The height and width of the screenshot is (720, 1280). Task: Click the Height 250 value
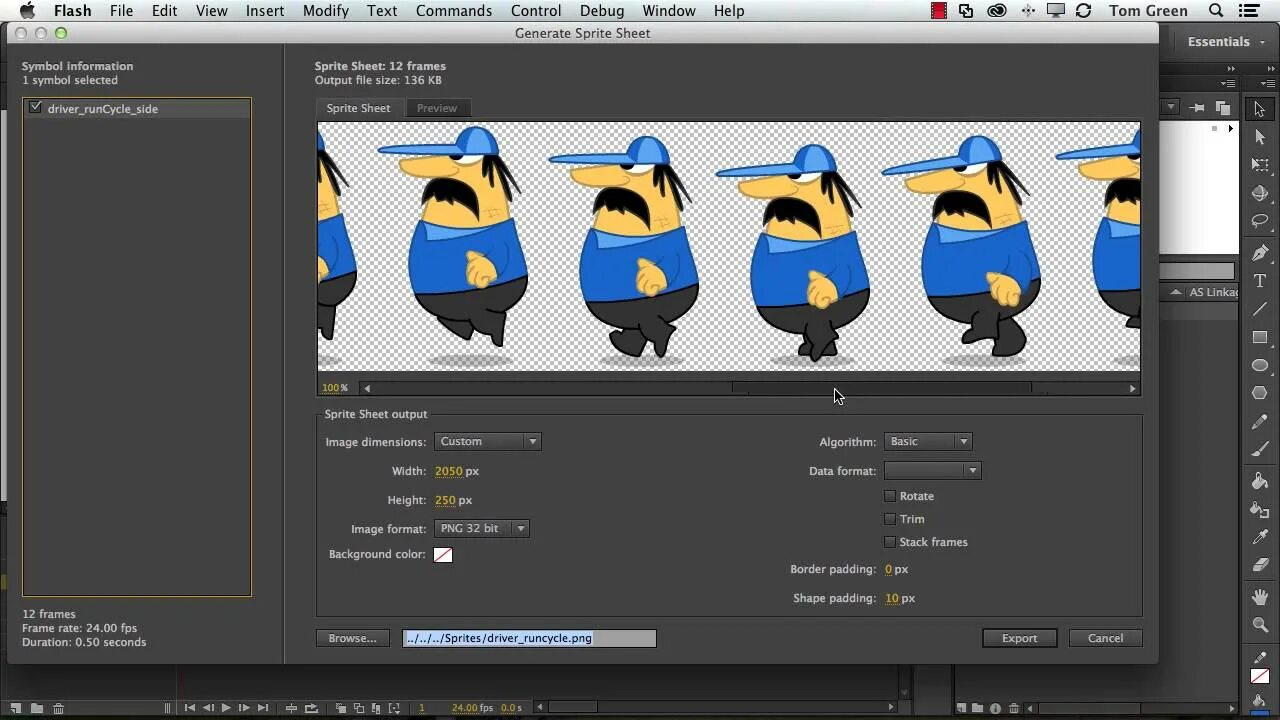click(445, 500)
